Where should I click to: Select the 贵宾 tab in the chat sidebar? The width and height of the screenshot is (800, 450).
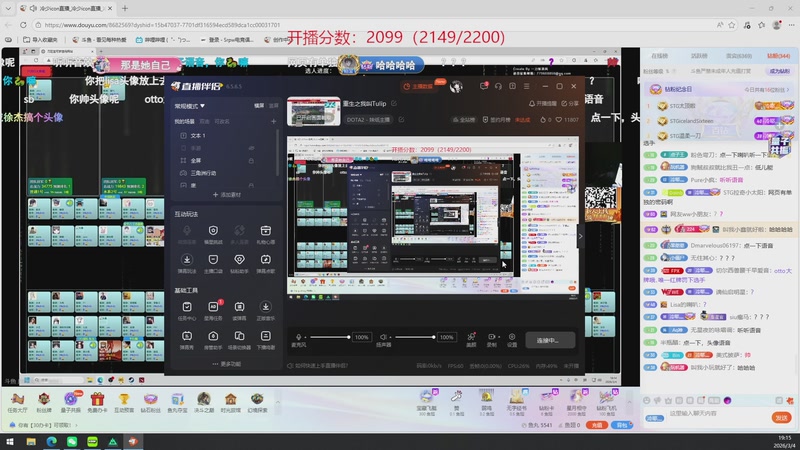point(739,56)
